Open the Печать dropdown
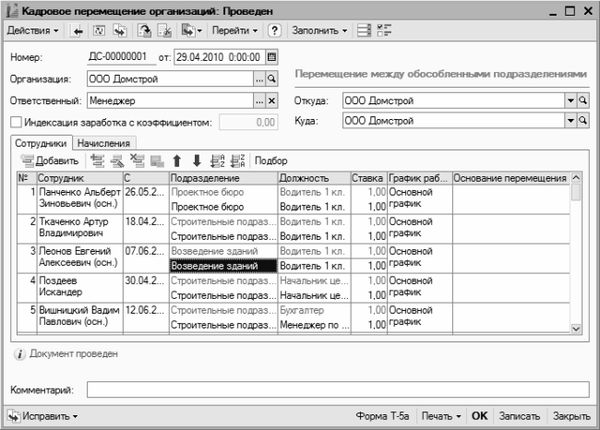600x430 pixels. (x=441, y=416)
